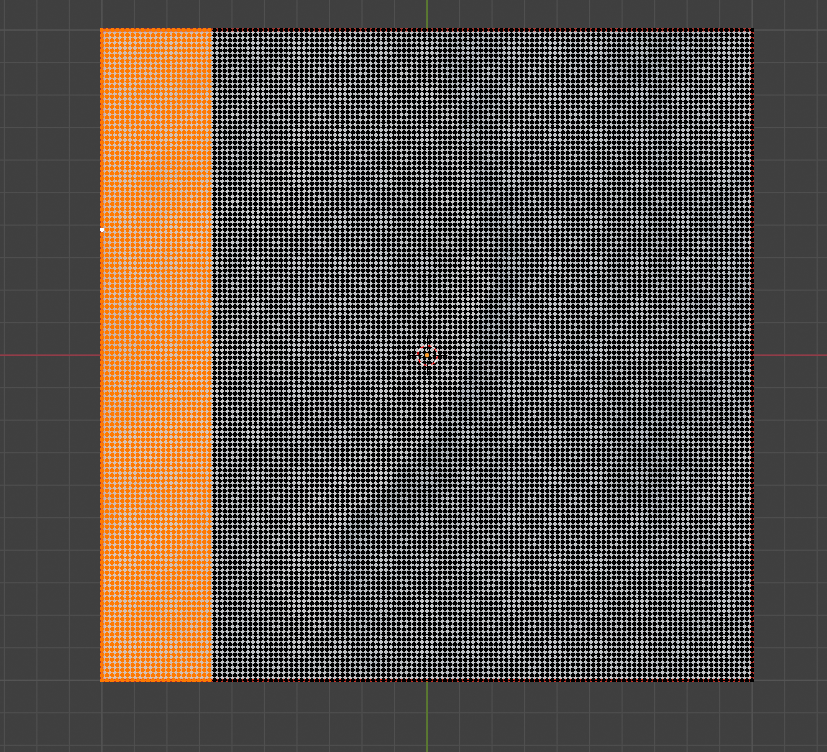
Task: Select the bottom-left corner vertex of mesh
Action: pos(102,680)
